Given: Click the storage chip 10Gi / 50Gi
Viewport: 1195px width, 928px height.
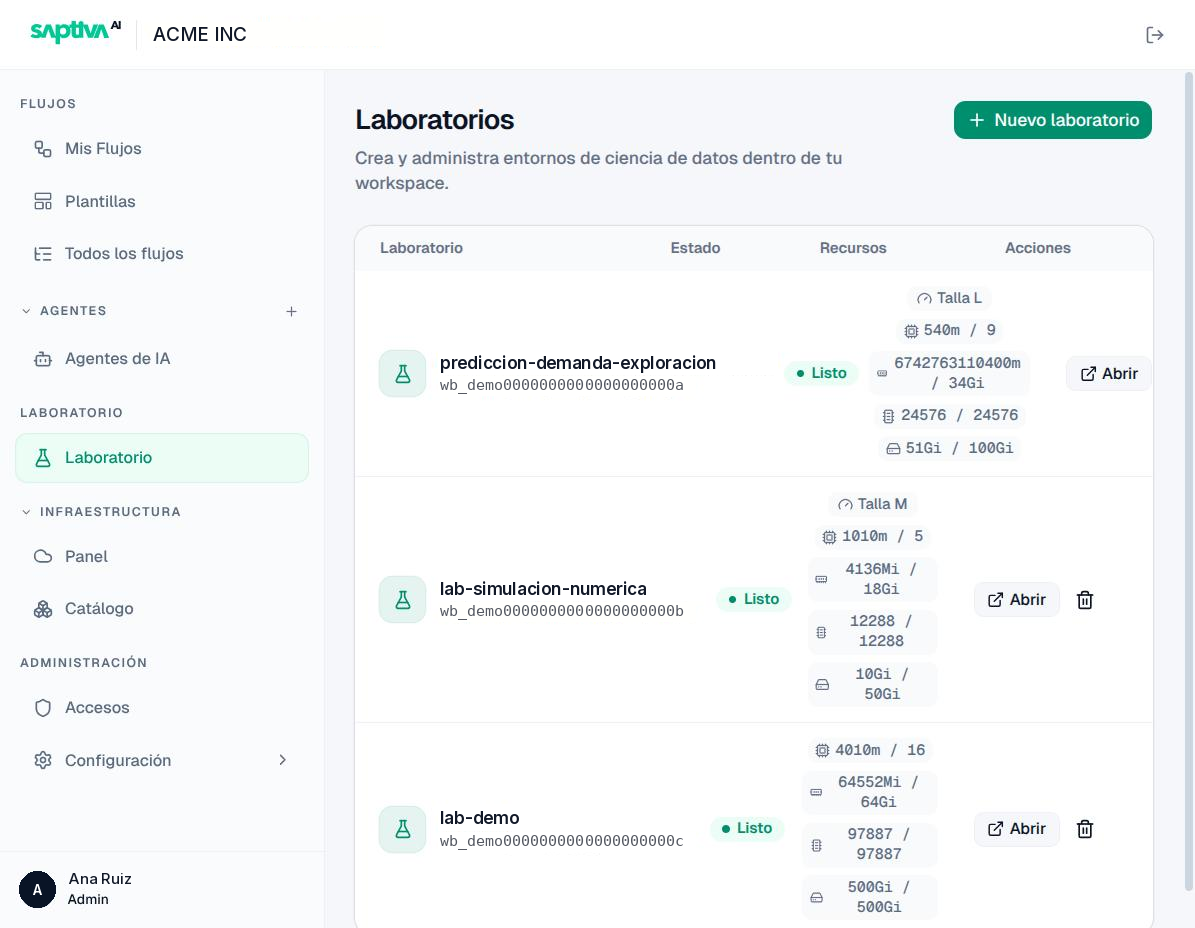Looking at the screenshot, I should pyautogui.click(x=873, y=684).
